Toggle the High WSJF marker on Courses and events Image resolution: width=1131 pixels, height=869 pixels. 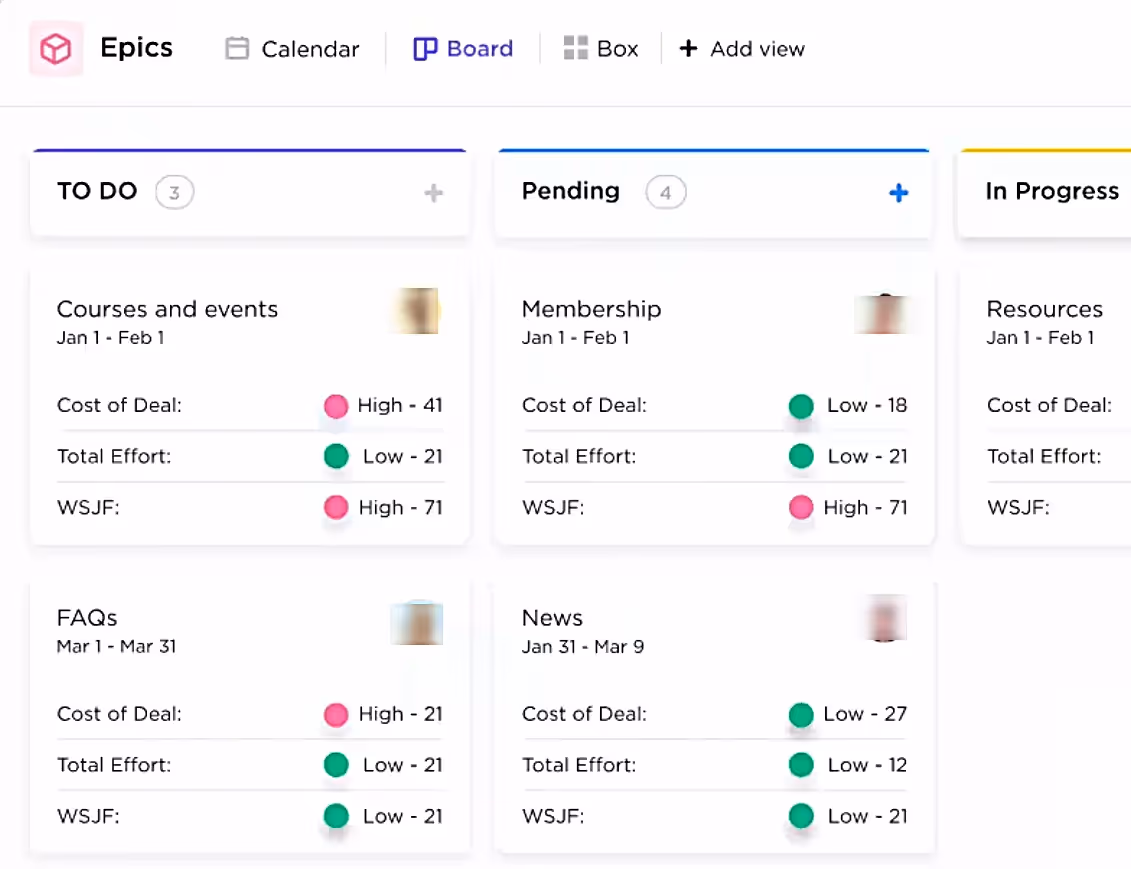336,507
